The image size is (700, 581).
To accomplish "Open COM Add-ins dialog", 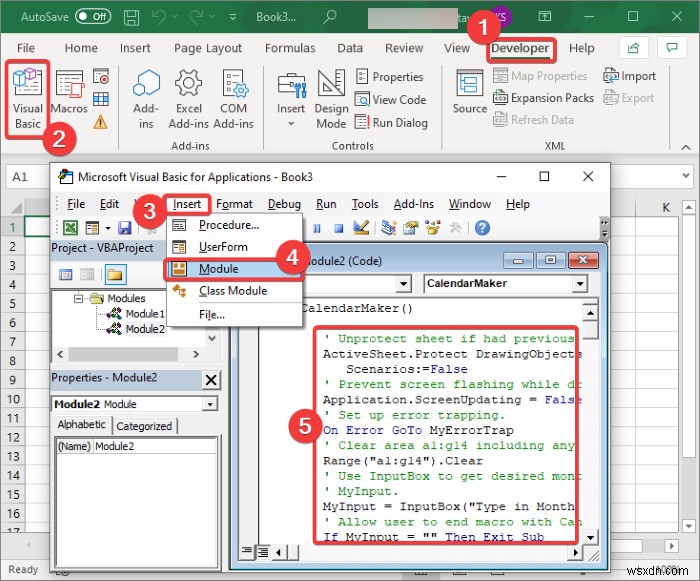I will coord(233,99).
